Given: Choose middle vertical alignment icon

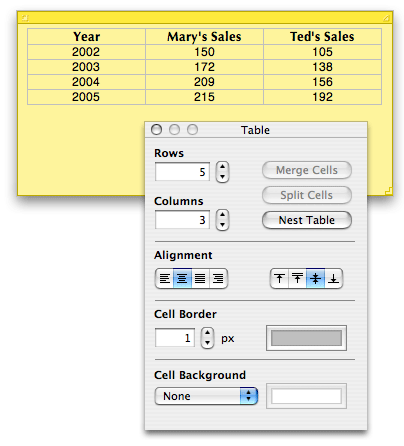Looking at the screenshot, I should [x=315, y=278].
